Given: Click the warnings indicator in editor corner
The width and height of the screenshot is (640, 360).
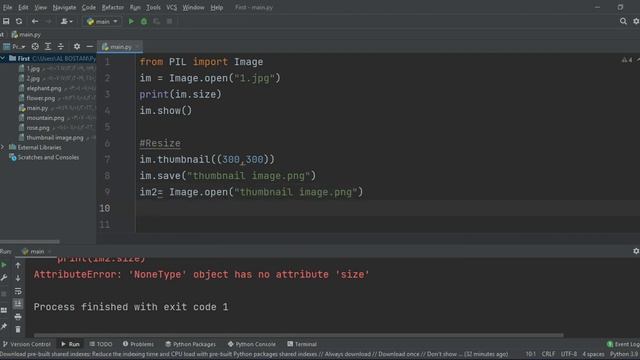Looking at the screenshot, I should (x=627, y=60).
